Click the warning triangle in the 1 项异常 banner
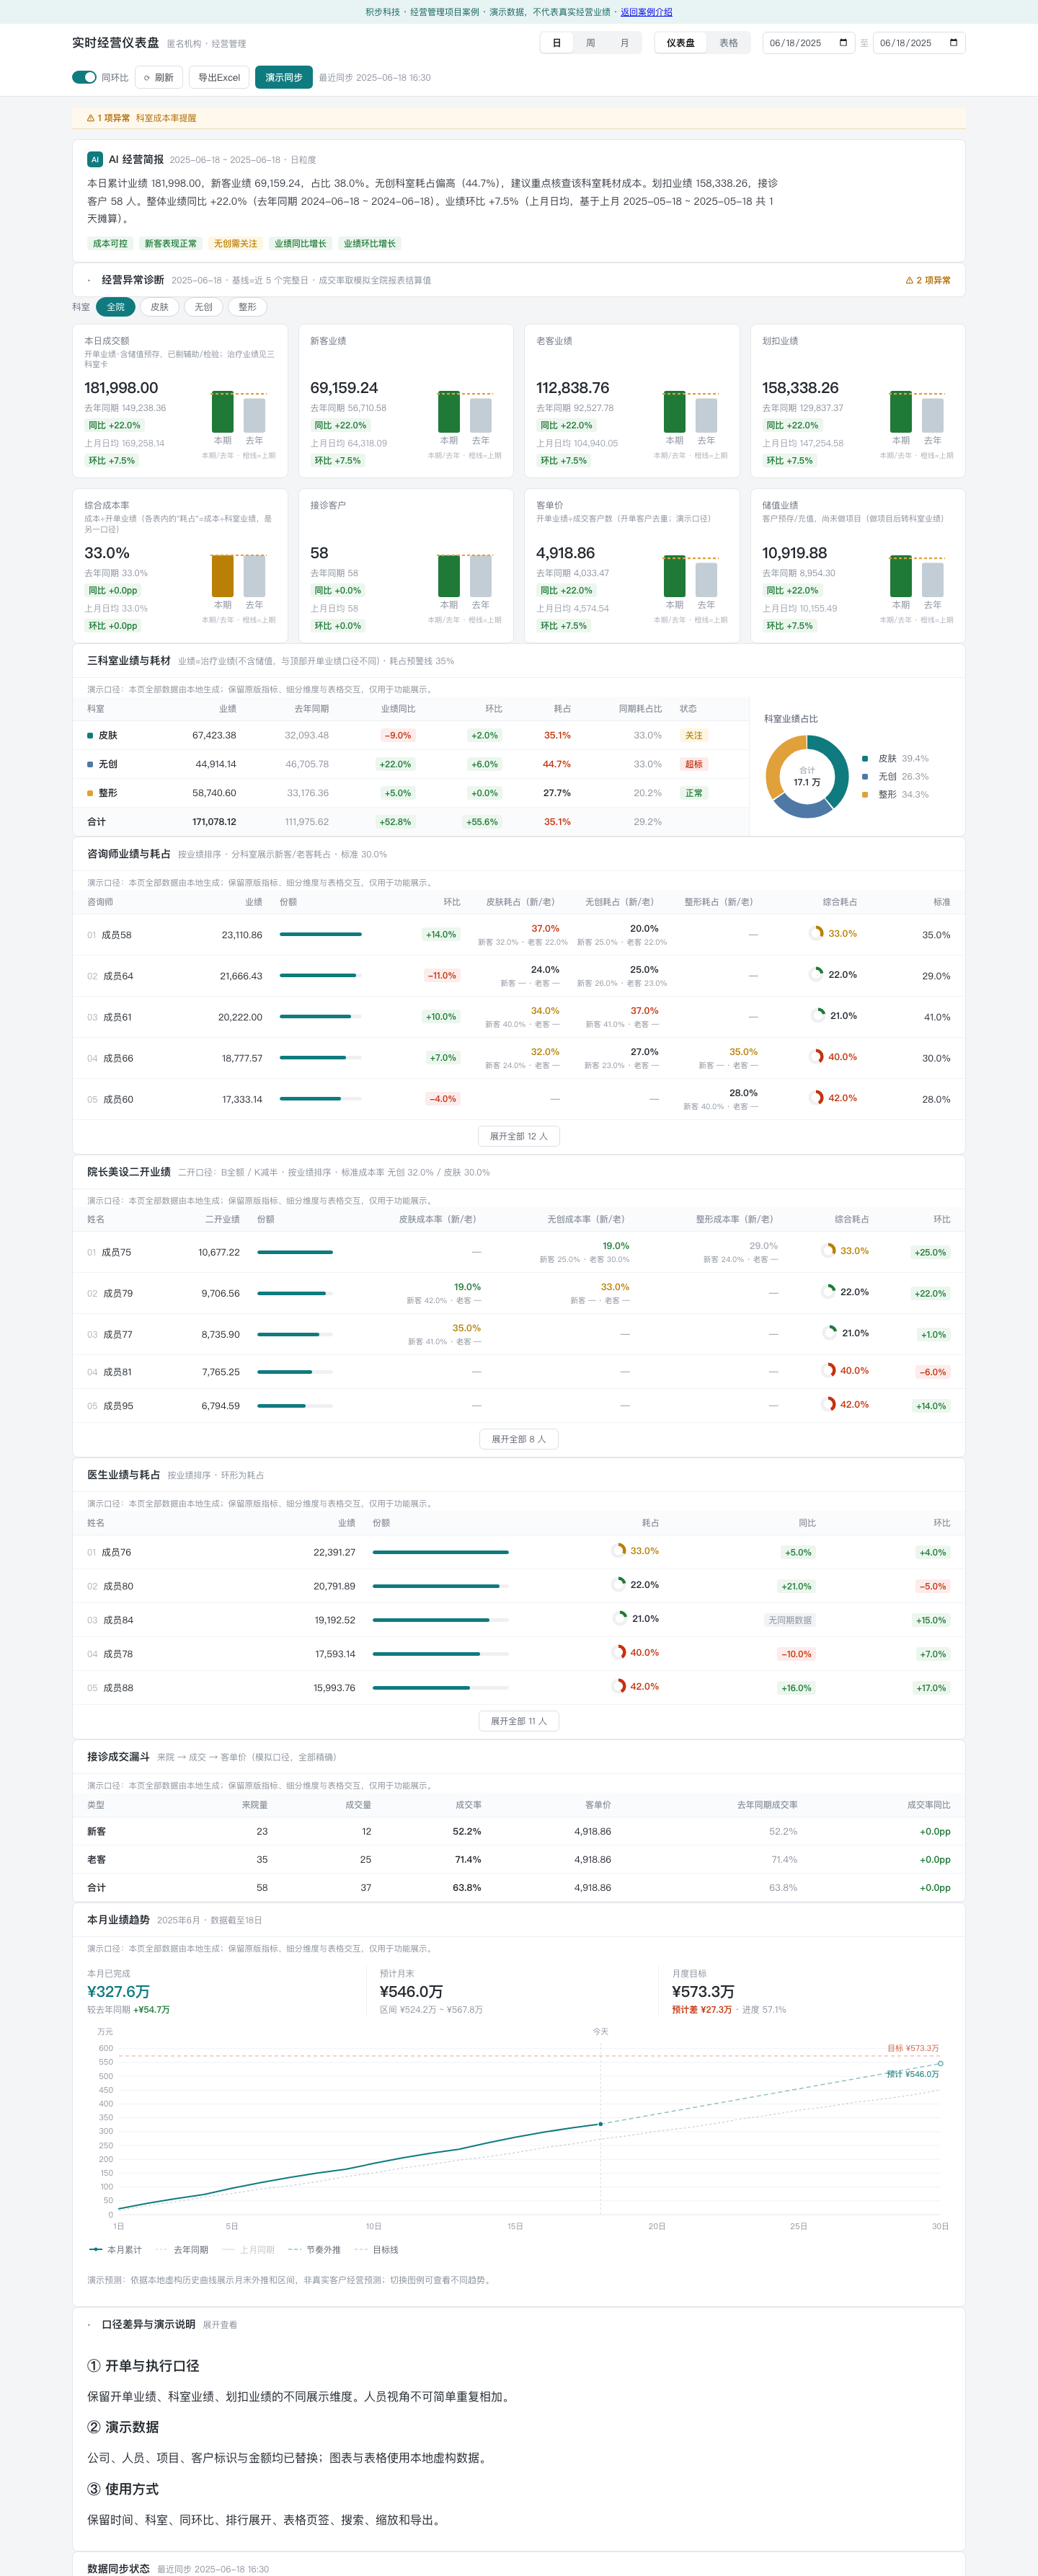Screen dimensions: 1038x2576 (91, 118)
